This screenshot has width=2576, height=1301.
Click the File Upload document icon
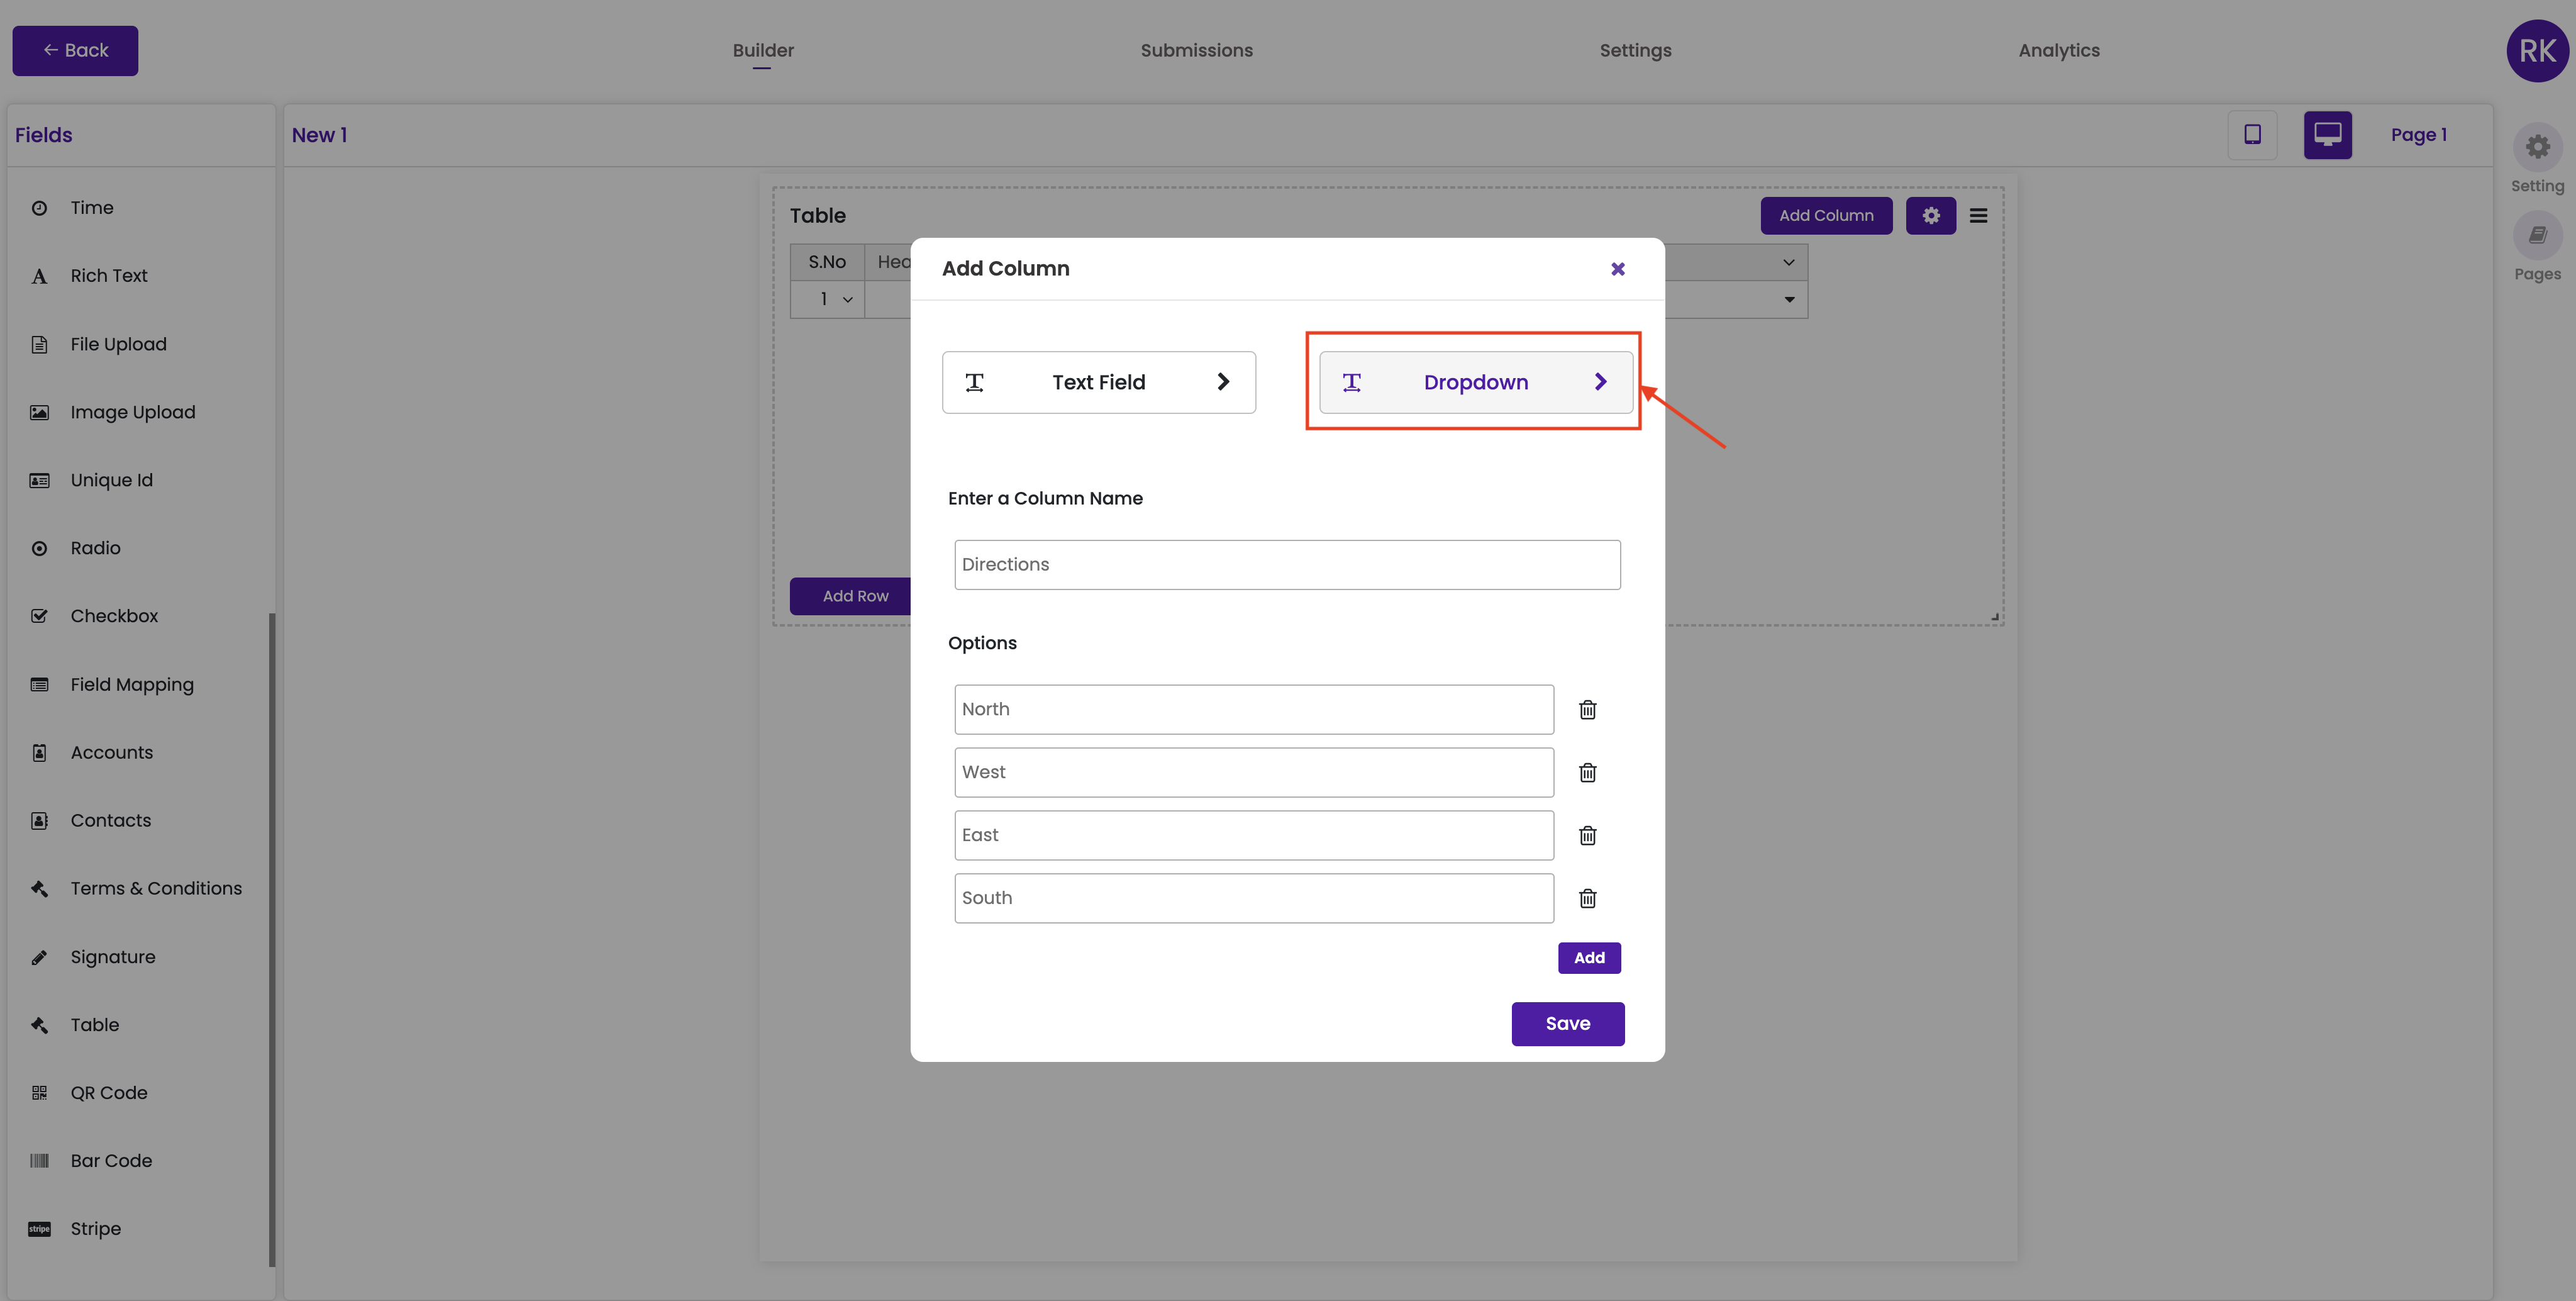click(39, 344)
